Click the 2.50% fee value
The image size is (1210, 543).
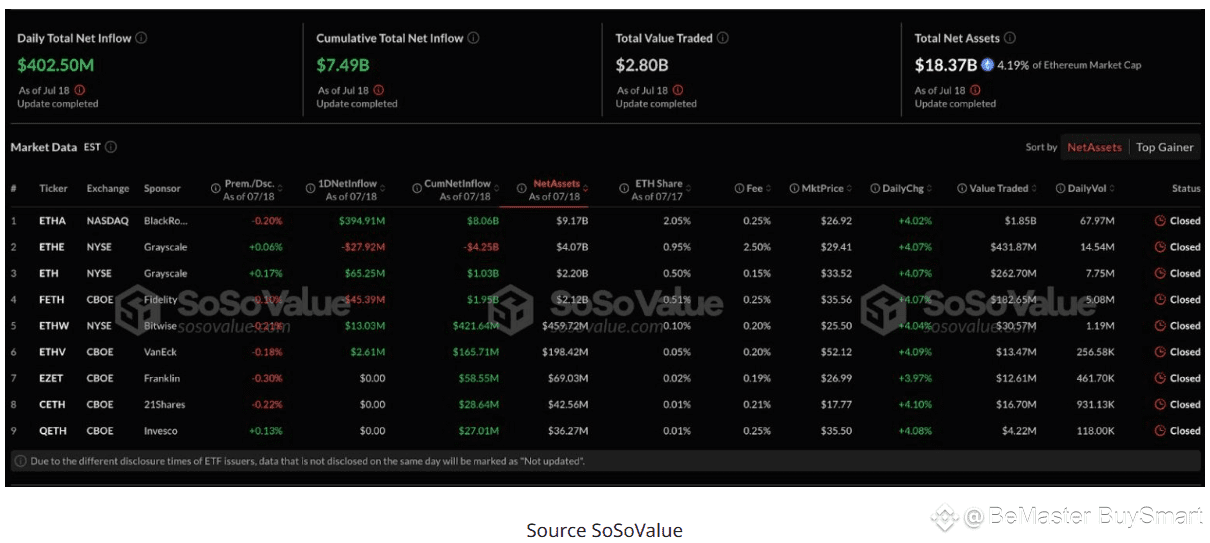(757, 247)
